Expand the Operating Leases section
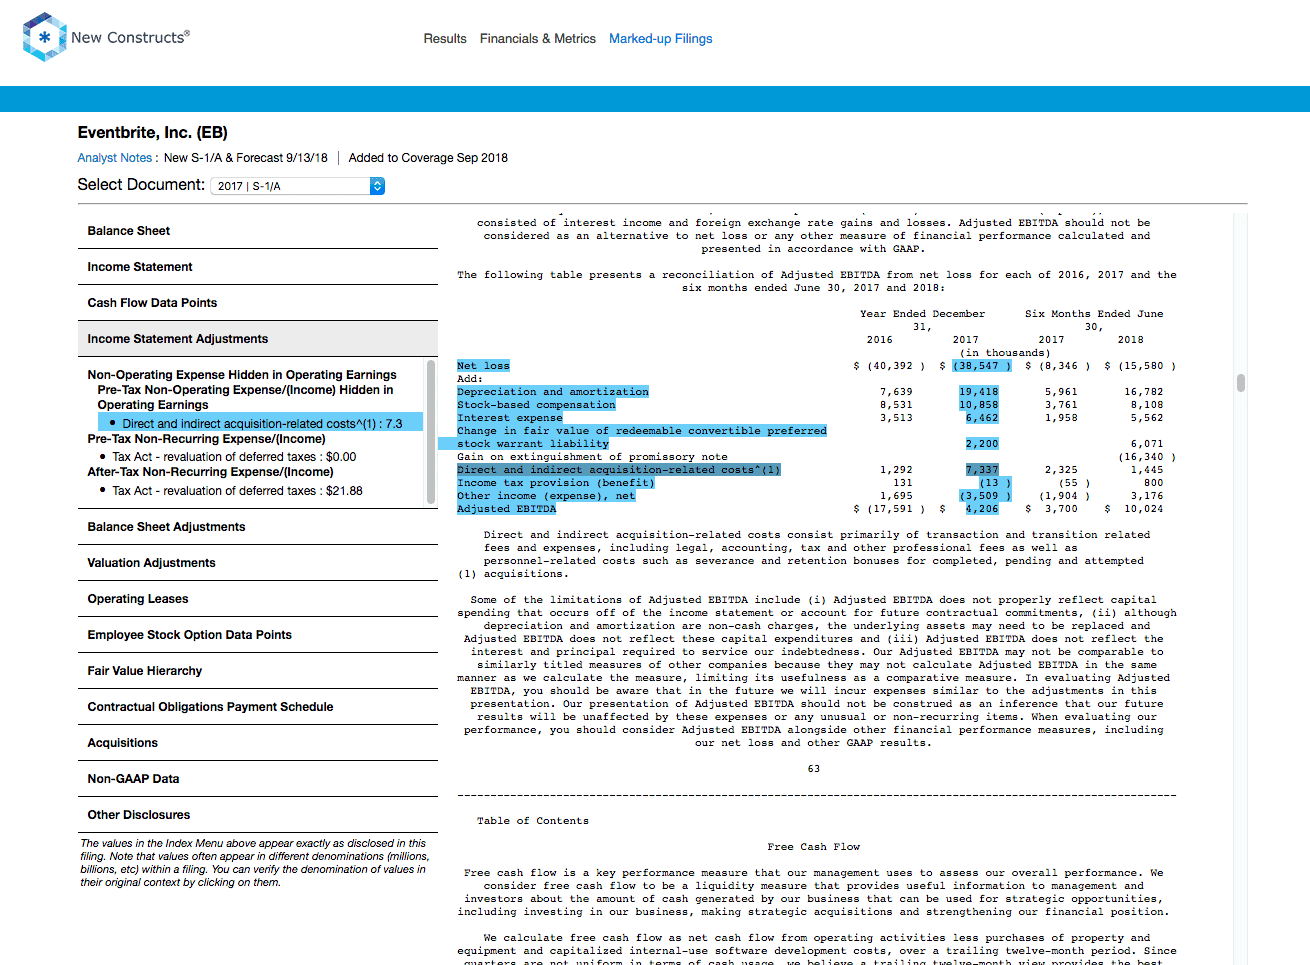1310x965 pixels. pos(258,599)
